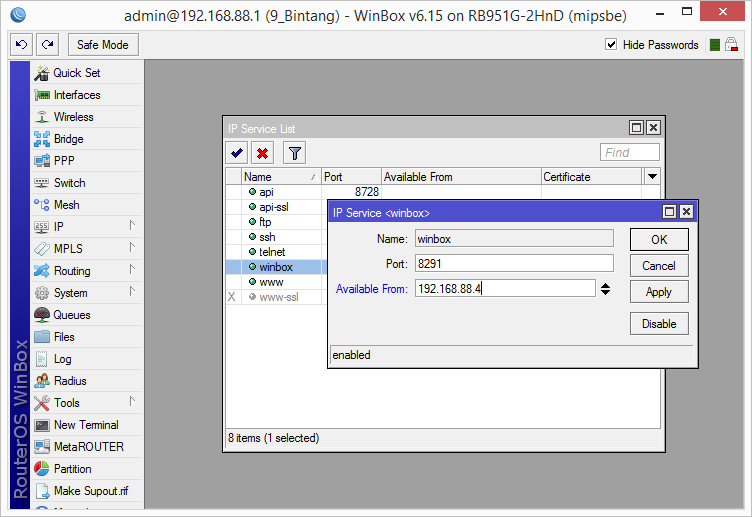
Task: Click OK in IP Service dialog
Action: pyautogui.click(x=659, y=239)
